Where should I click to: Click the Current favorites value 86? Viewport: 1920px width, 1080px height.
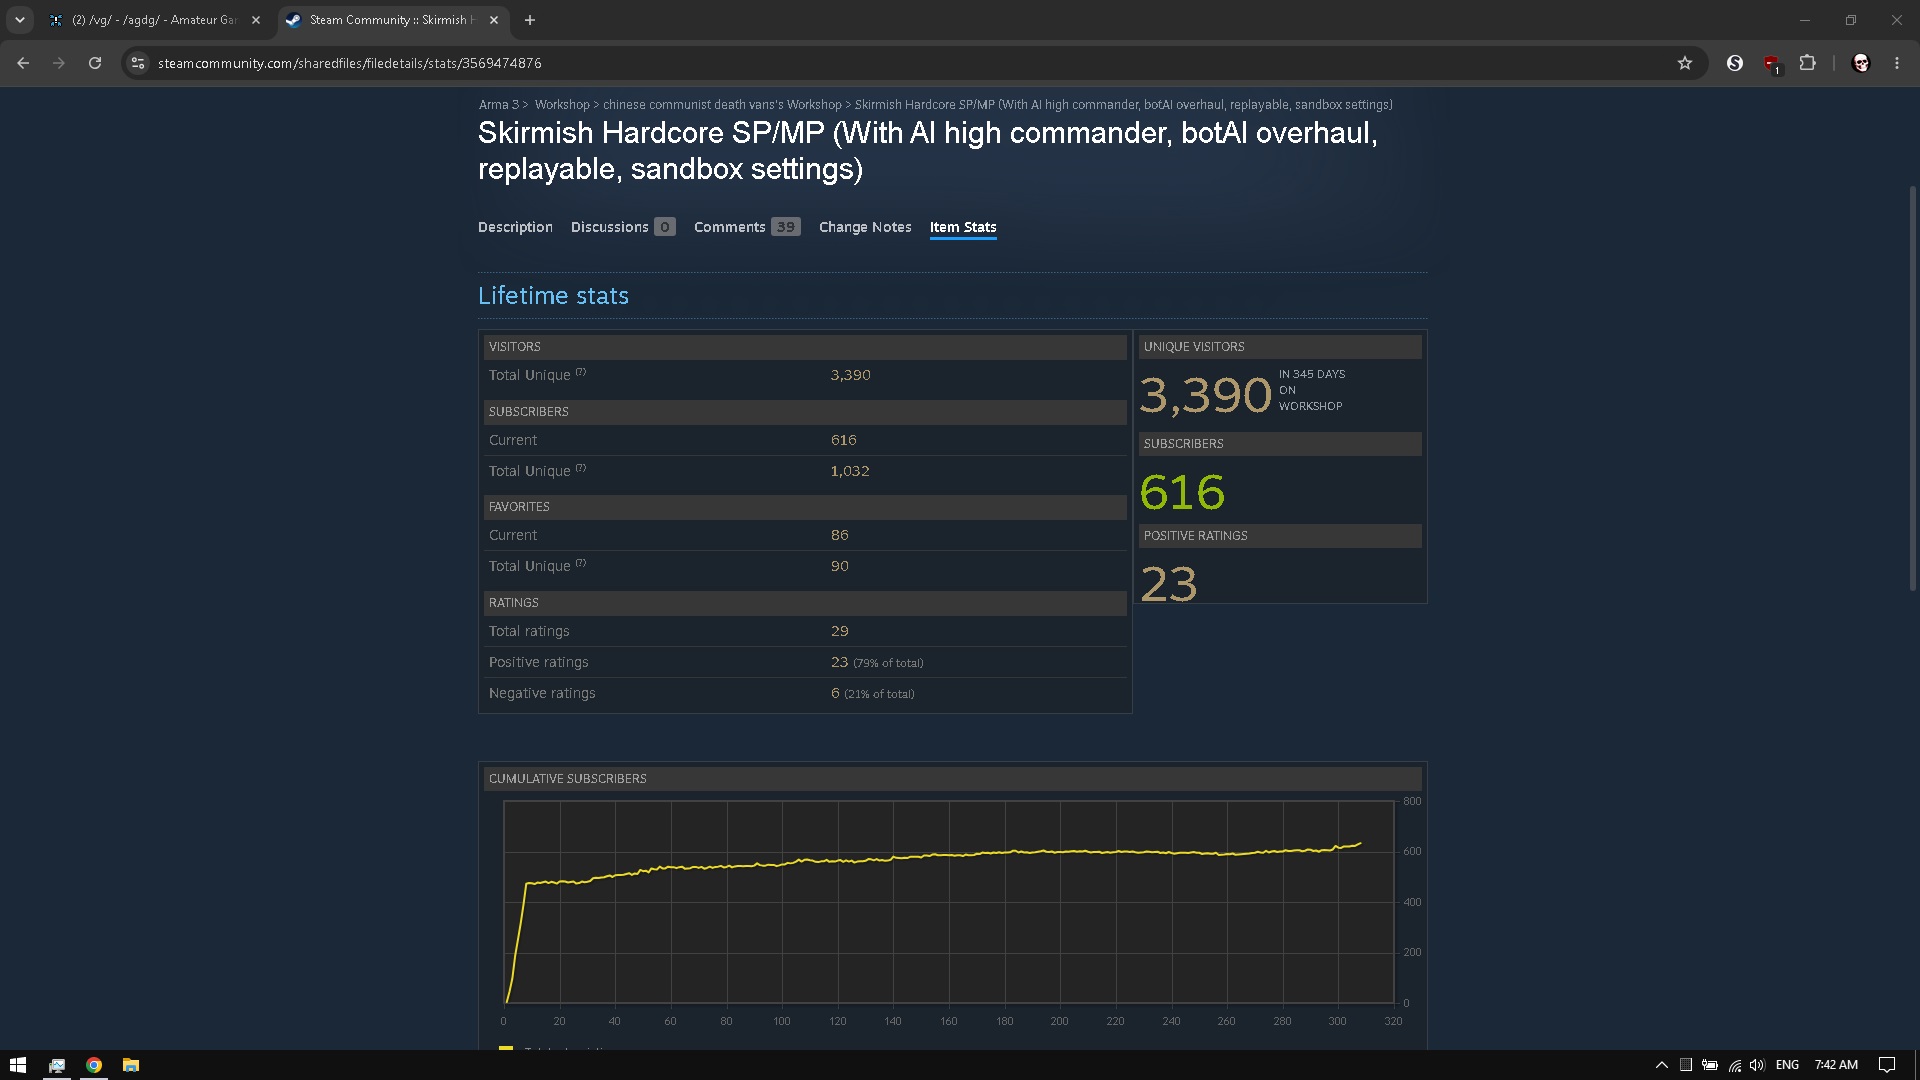839,535
